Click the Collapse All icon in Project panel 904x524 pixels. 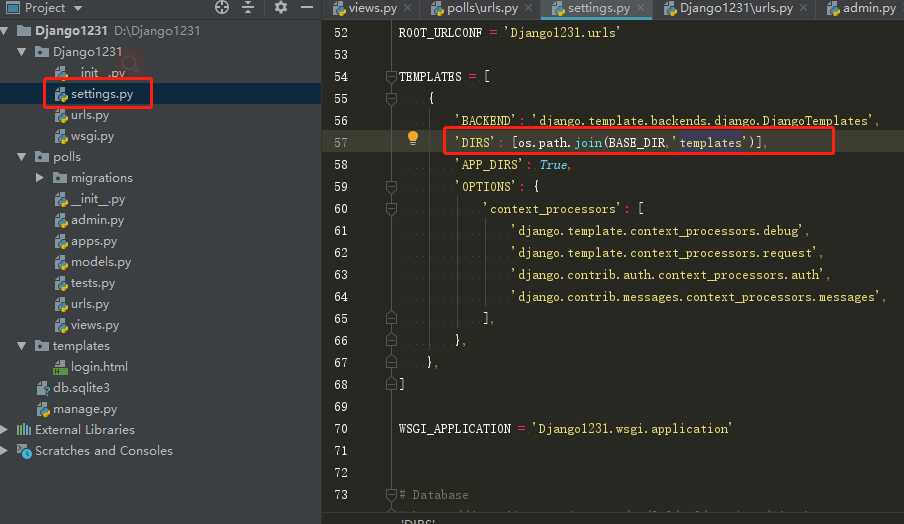pyautogui.click(x=249, y=7)
